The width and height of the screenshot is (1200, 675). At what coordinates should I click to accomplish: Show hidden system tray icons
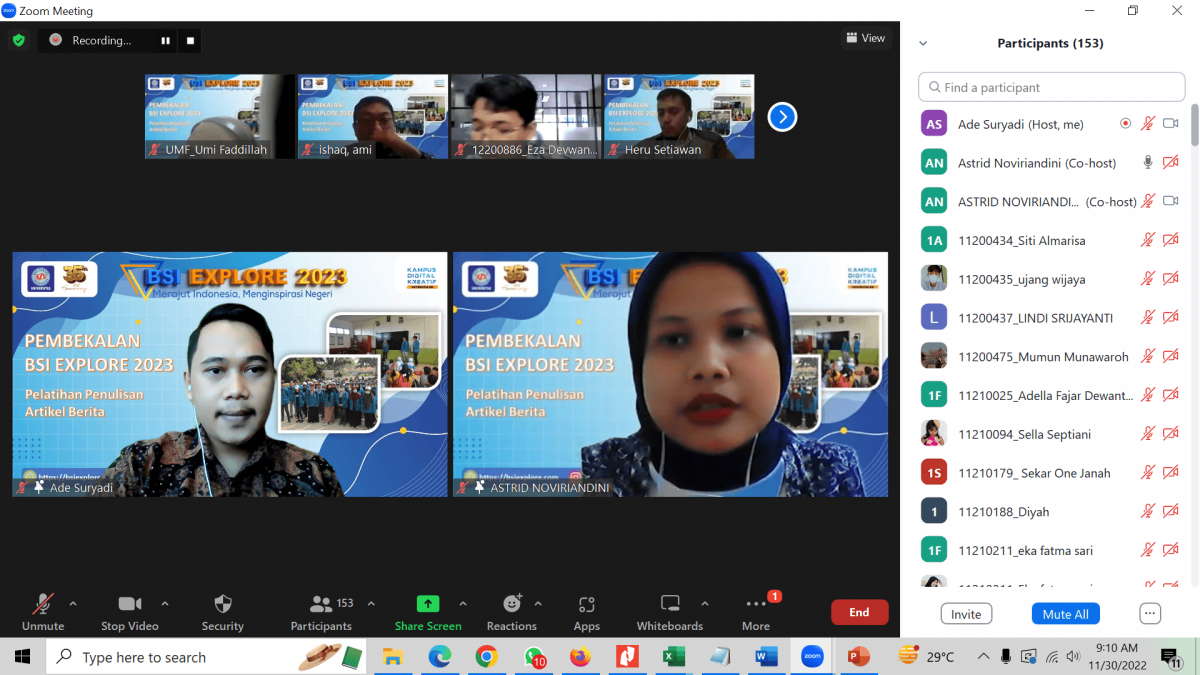(x=983, y=657)
